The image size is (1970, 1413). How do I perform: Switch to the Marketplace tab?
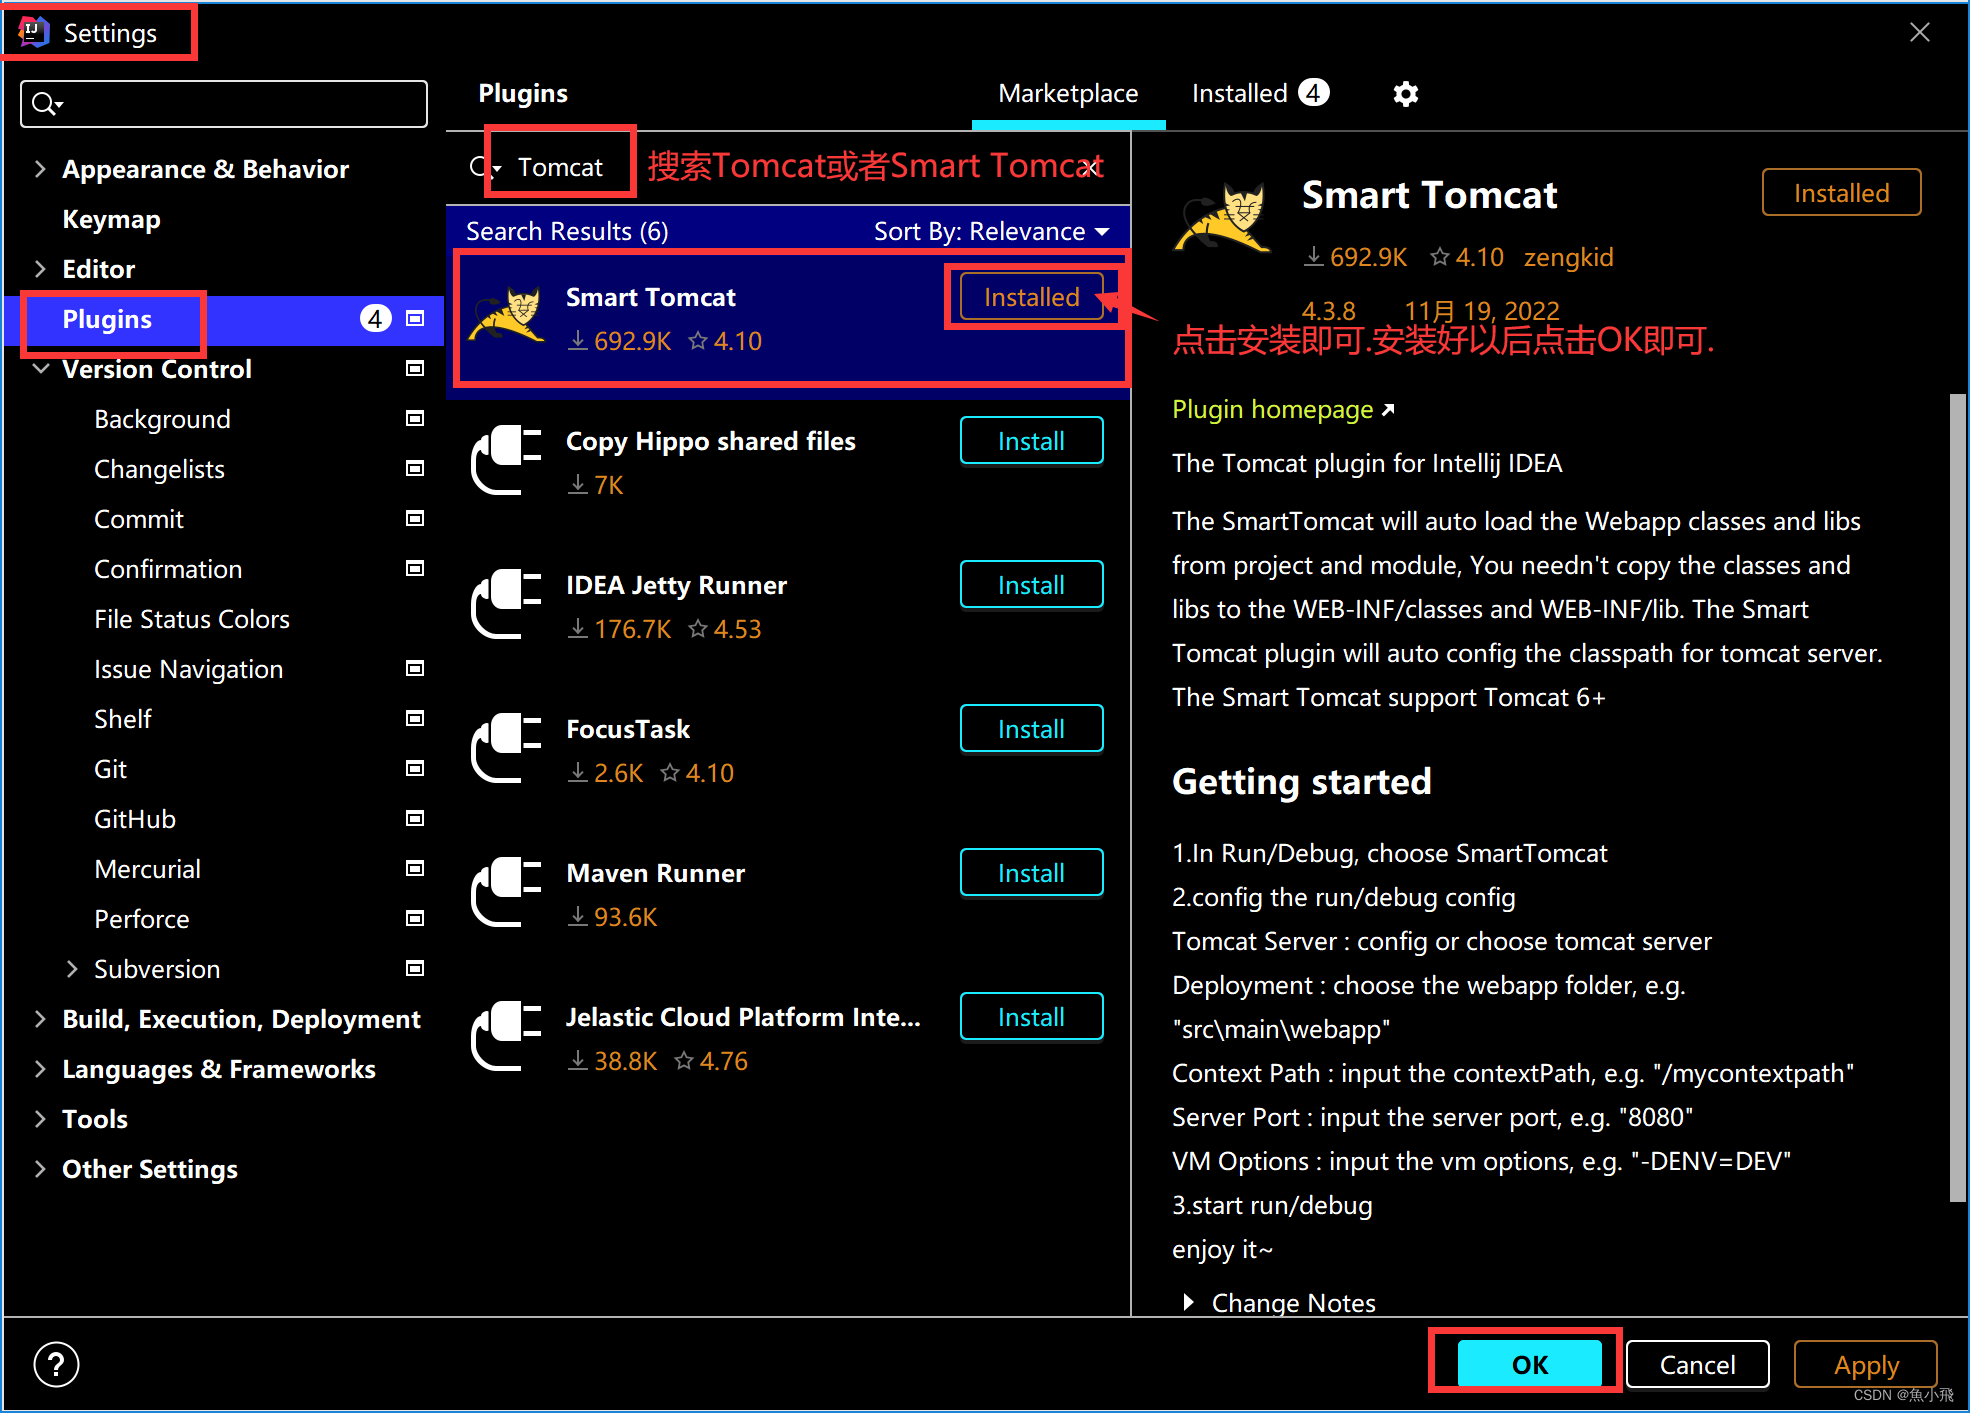pos(1067,94)
